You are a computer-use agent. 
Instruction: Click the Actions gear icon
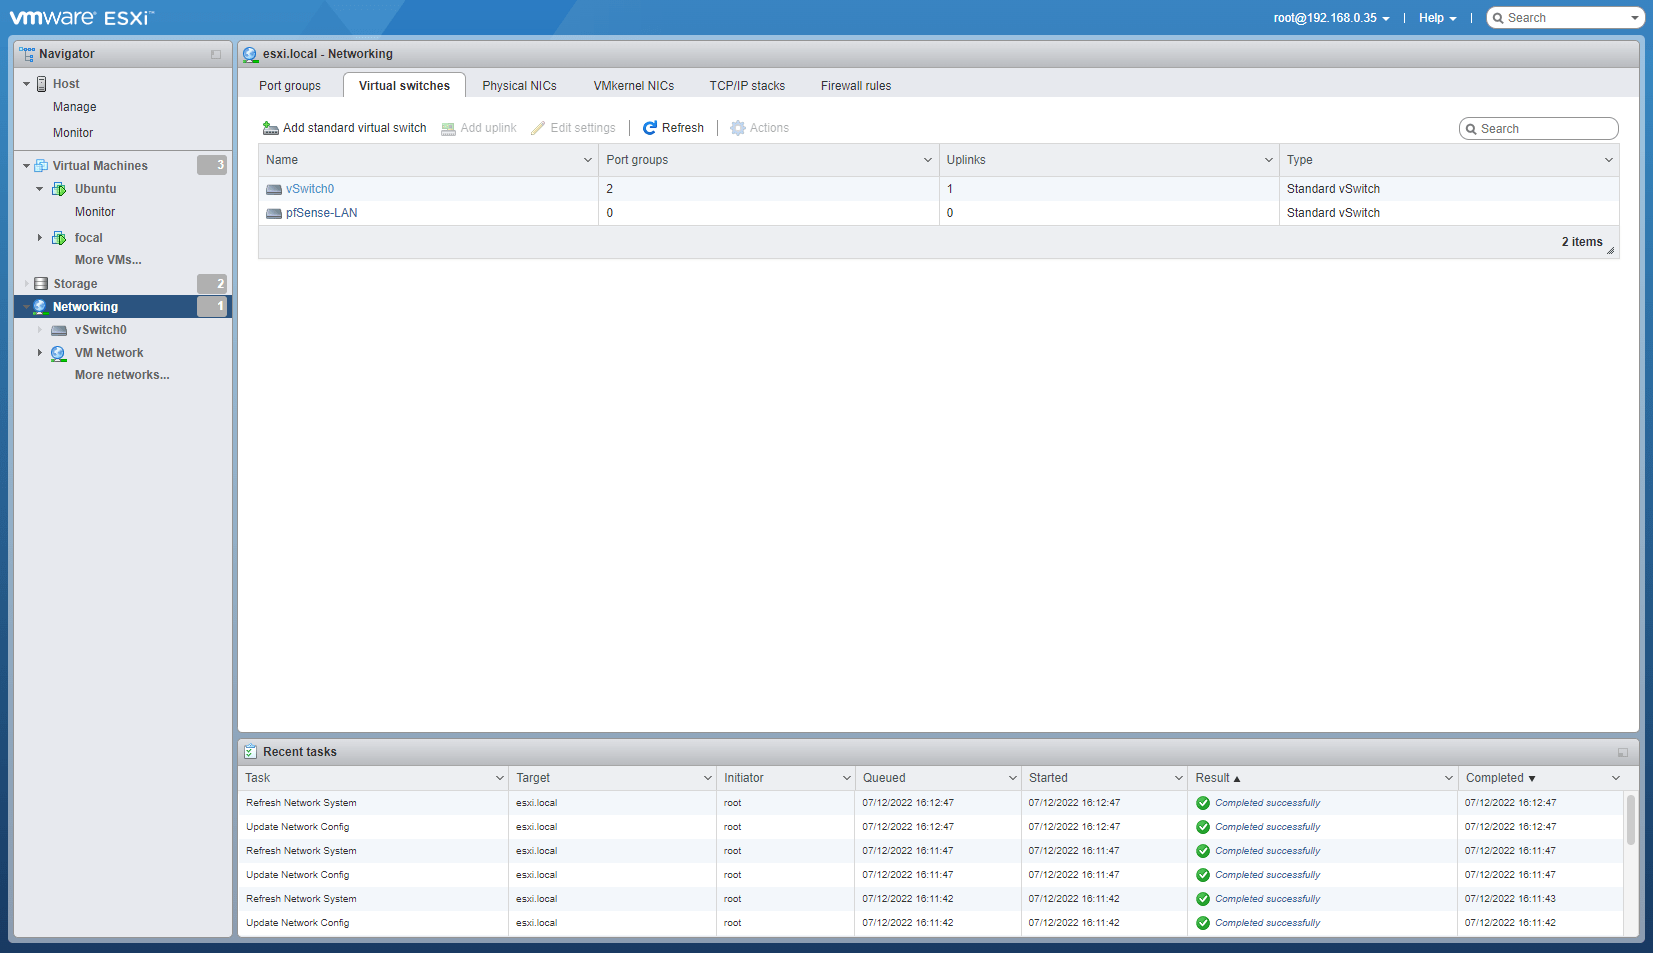tap(738, 128)
